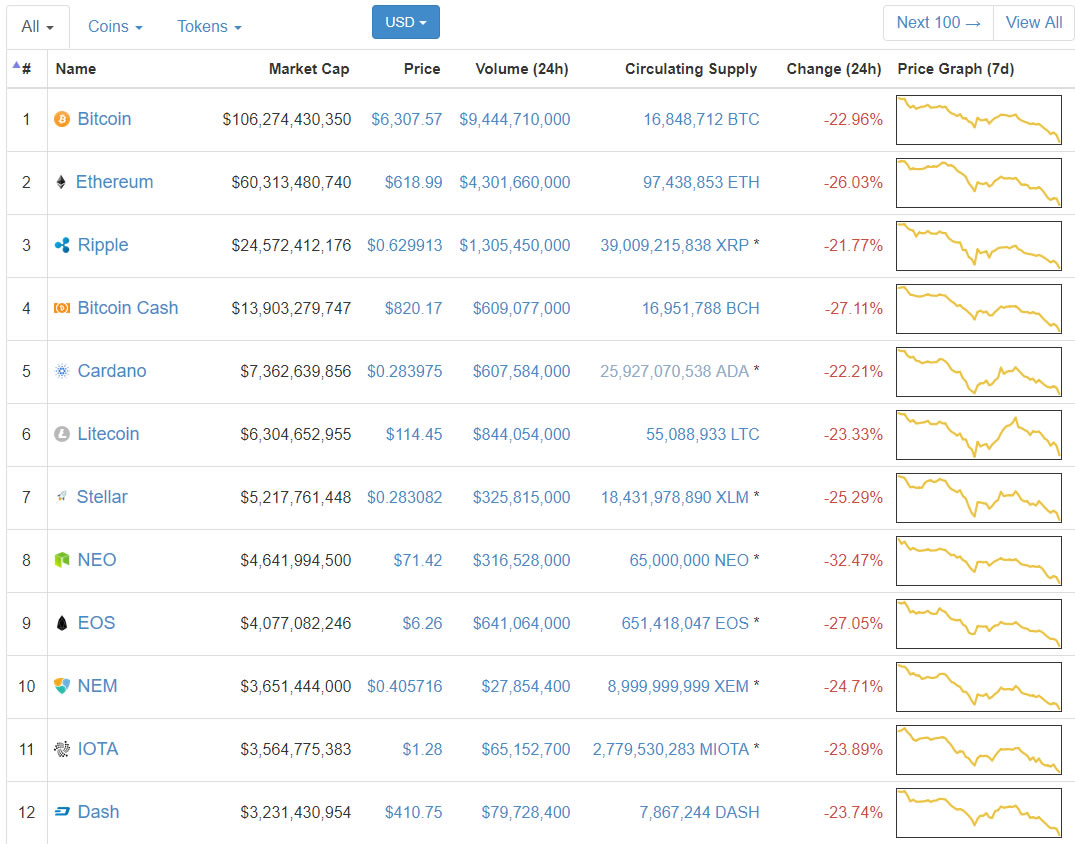The image size is (1075, 844).
Task: Click the Next 100 button
Action: coord(937,21)
